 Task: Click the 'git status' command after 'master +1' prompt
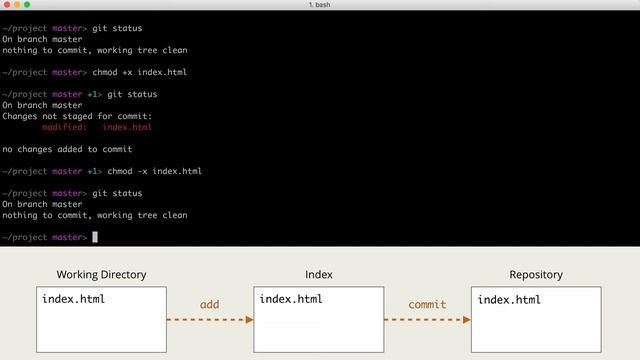[x=132, y=94]
